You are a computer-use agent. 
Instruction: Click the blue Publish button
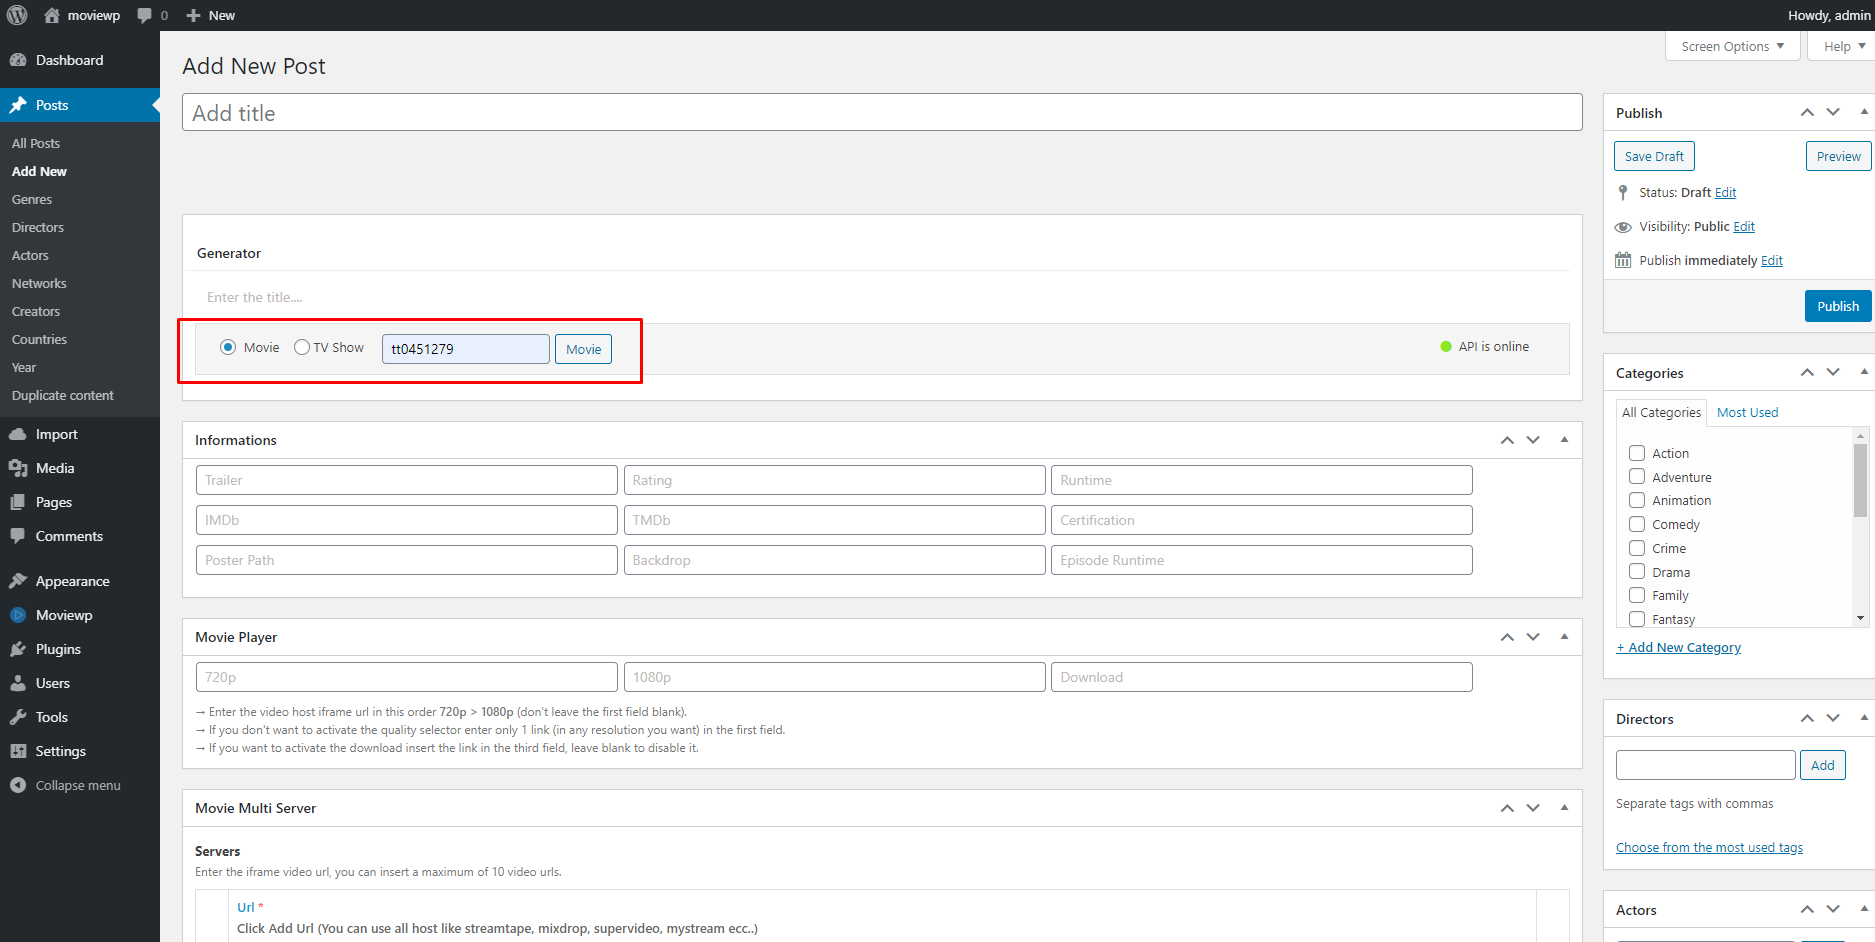pyautogui.click(x=1837, y=306)
